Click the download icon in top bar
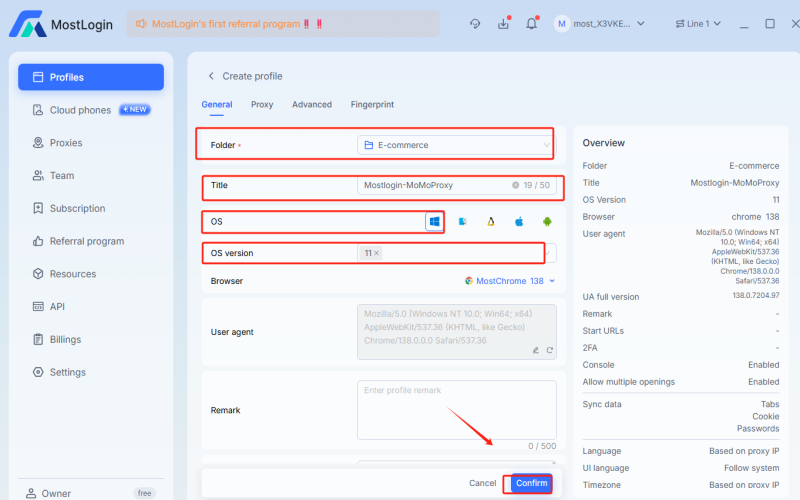Image resolution: width=800 pixels, height=500 pixels. point(503,23)
